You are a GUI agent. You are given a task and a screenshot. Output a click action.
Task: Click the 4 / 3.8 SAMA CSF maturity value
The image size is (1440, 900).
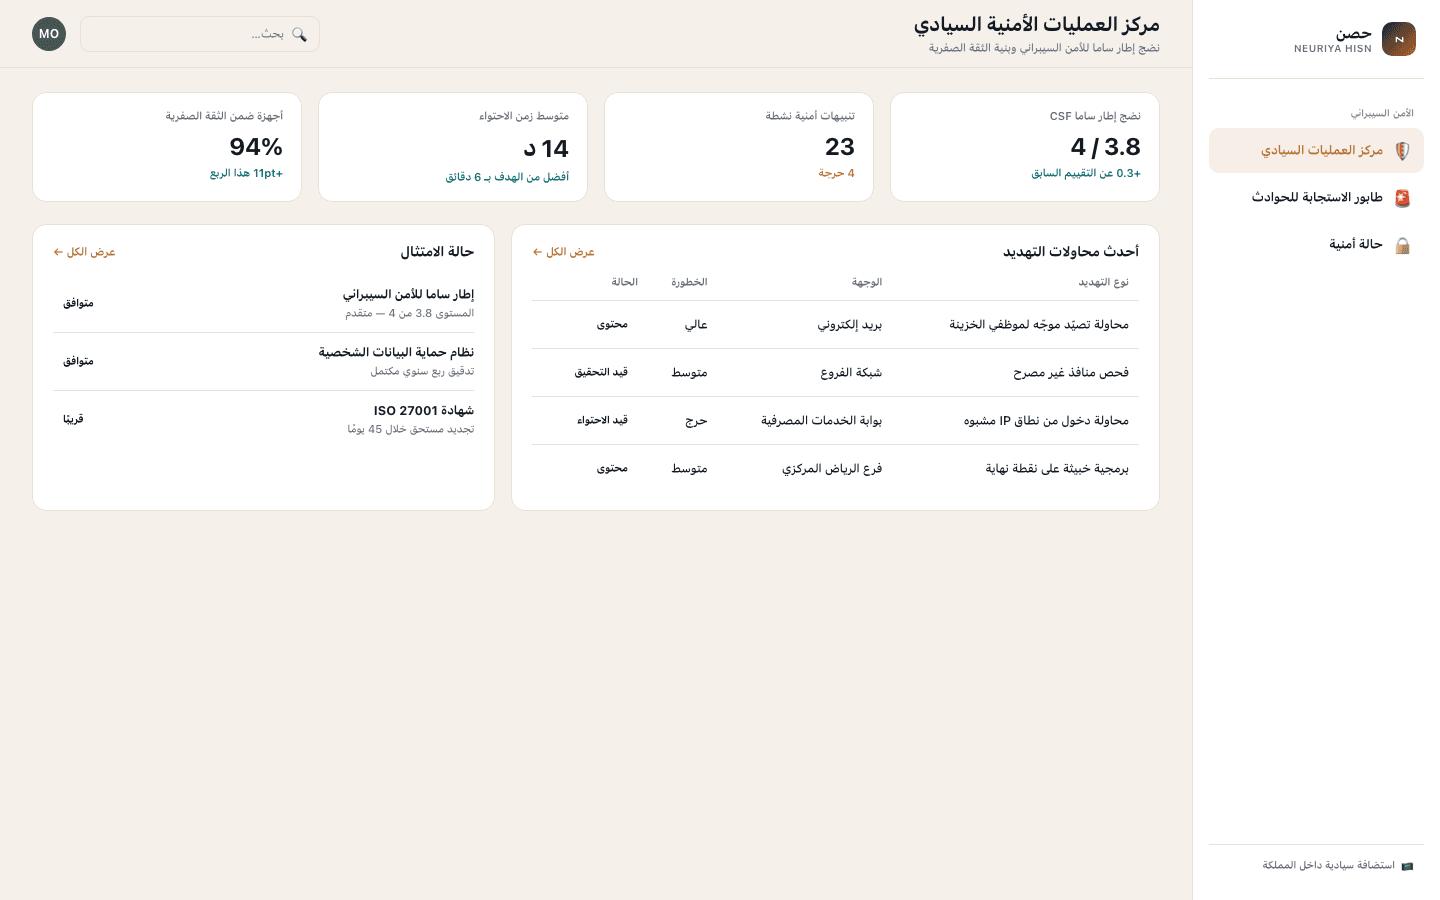tap(1105, 147)
